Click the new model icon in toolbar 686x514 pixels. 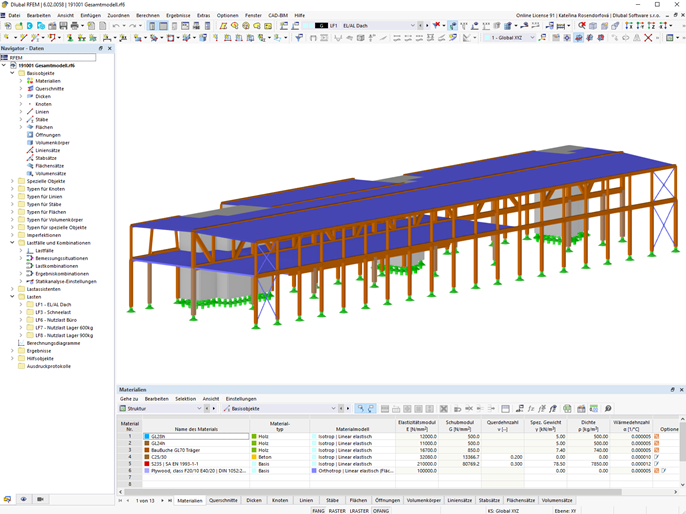click(8, 26)
